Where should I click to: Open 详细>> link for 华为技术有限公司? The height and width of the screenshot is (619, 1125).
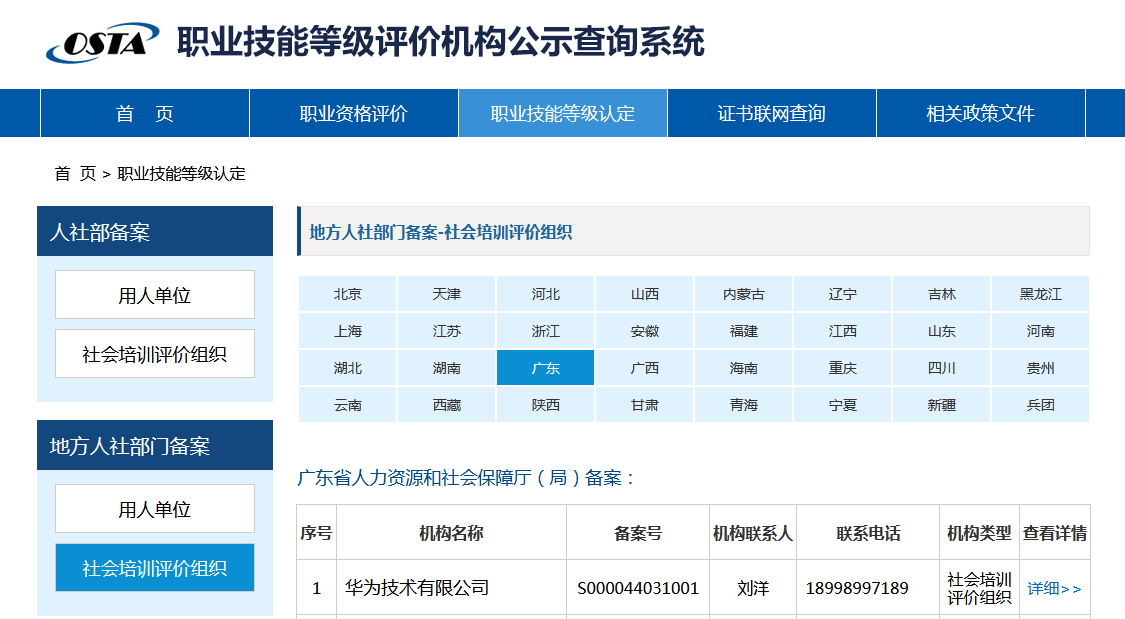[x=1054, y=588]
